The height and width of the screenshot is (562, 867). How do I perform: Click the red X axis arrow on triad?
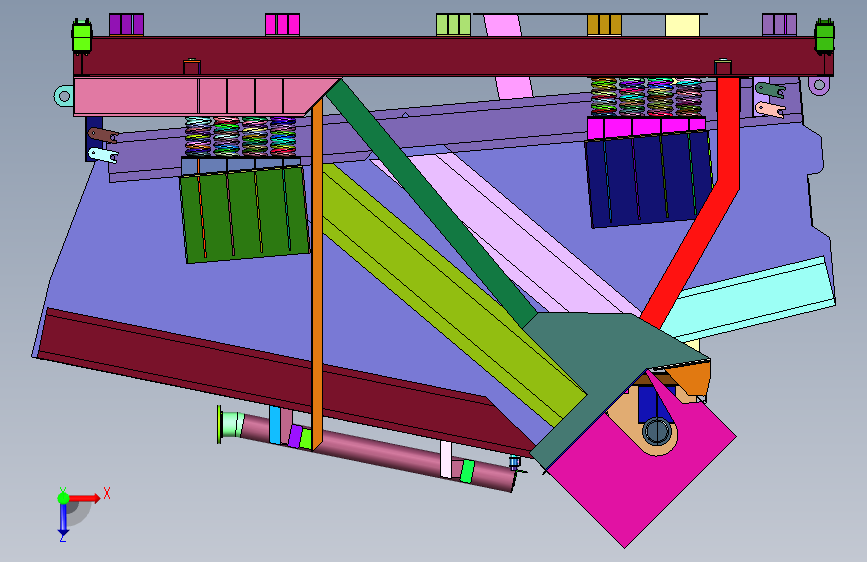click(x=84, y=498)
